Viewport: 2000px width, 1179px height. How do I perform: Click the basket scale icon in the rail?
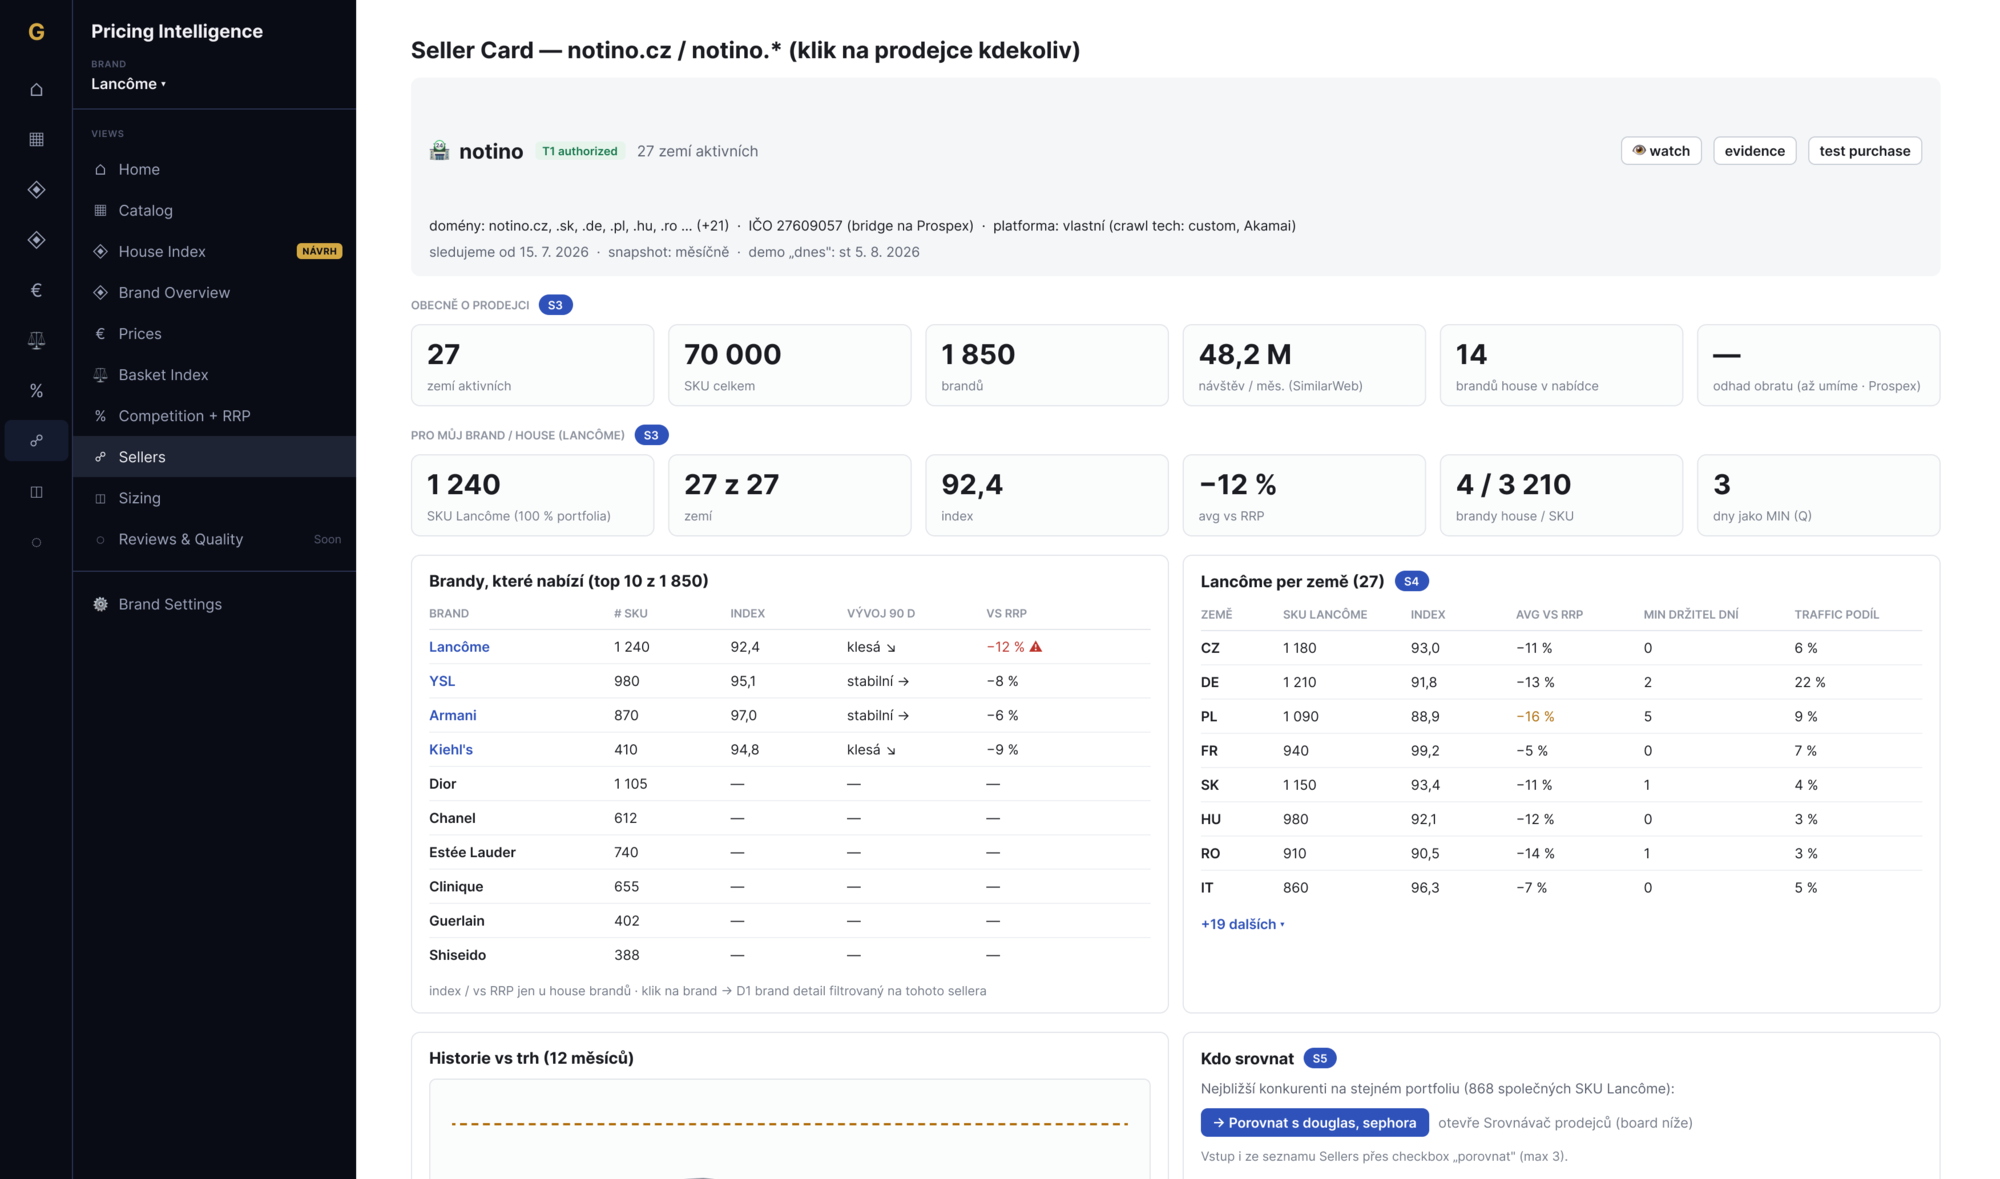(36, 341)
